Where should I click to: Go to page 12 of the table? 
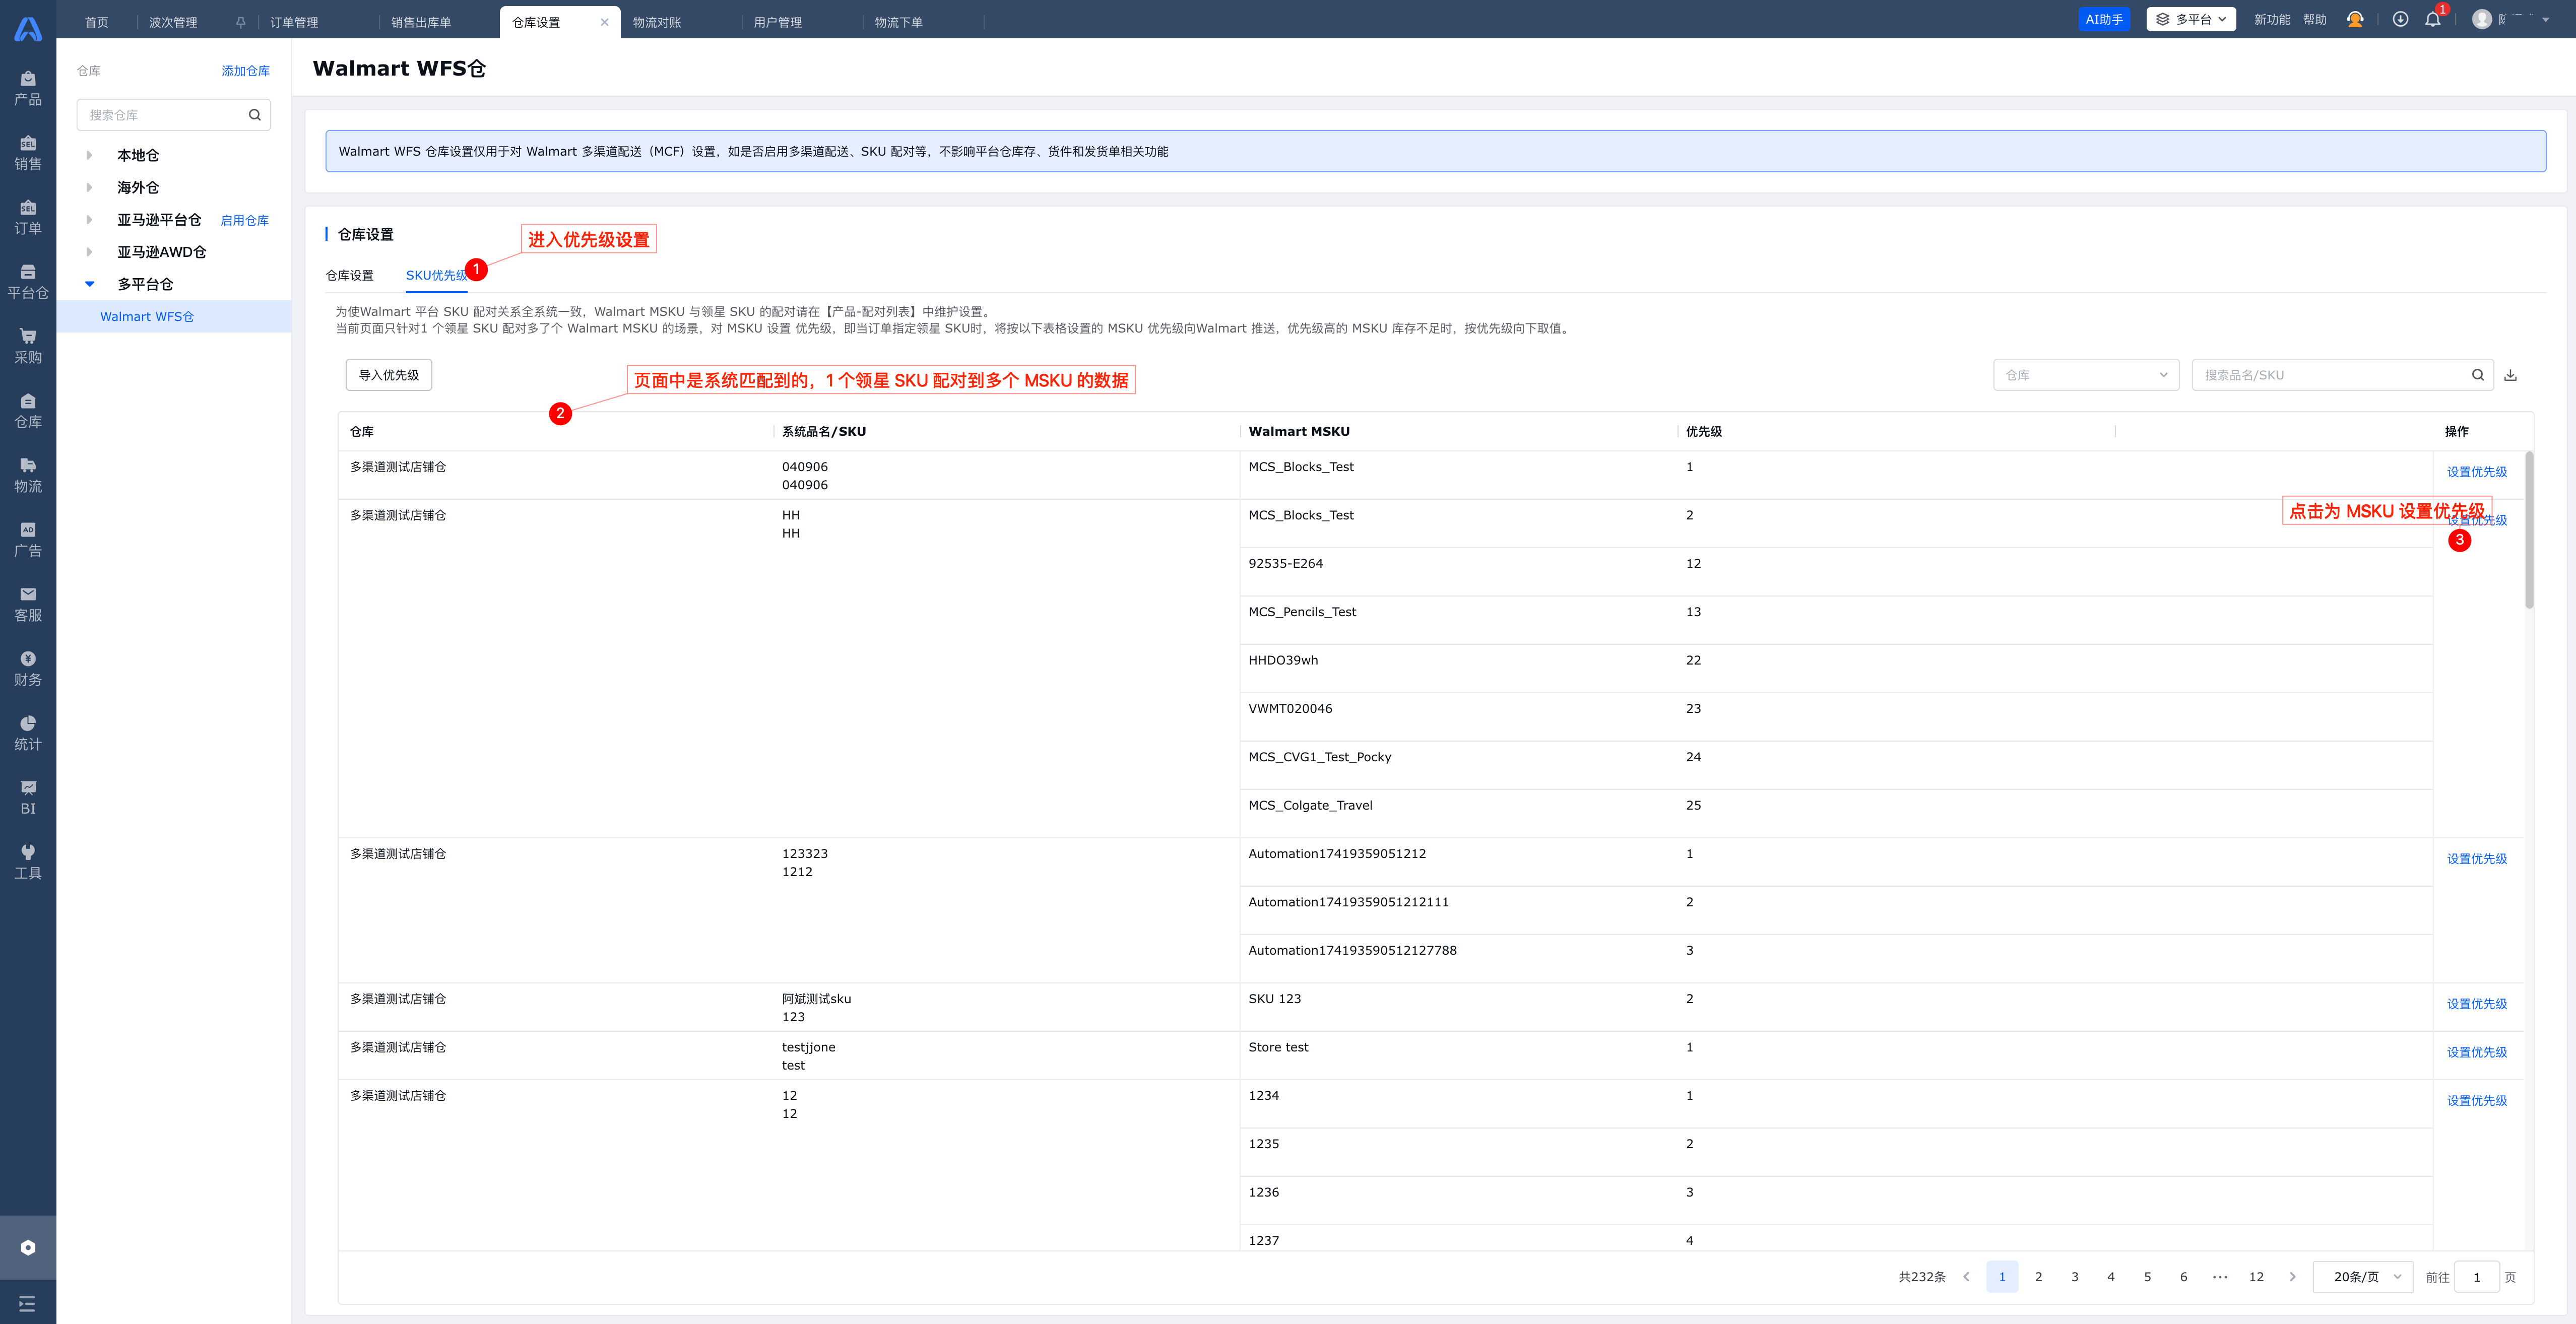pos(2256,1277)
